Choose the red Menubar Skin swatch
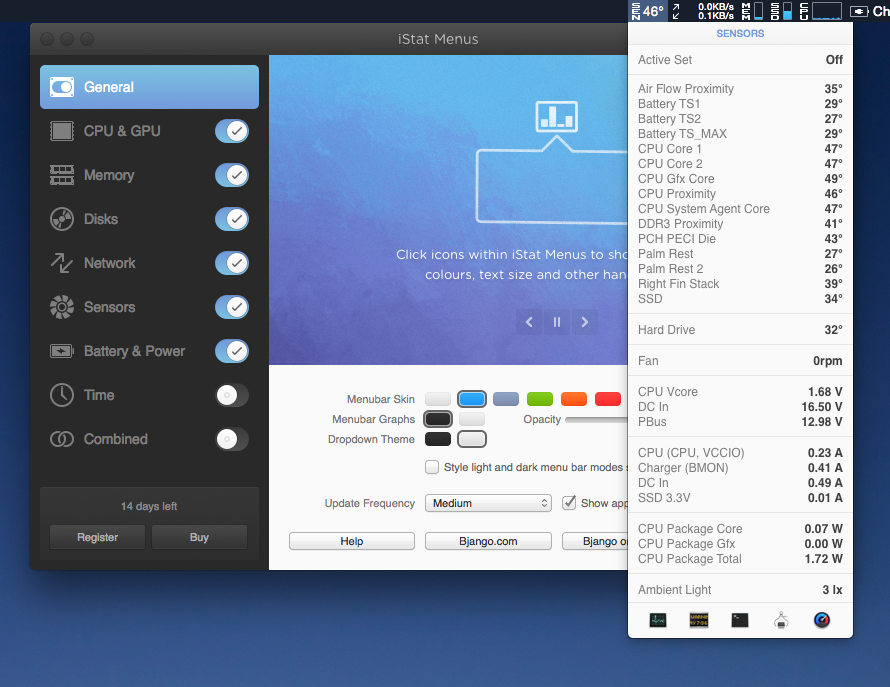This screenshot has width=890, height=687. [x=608, y=399]
